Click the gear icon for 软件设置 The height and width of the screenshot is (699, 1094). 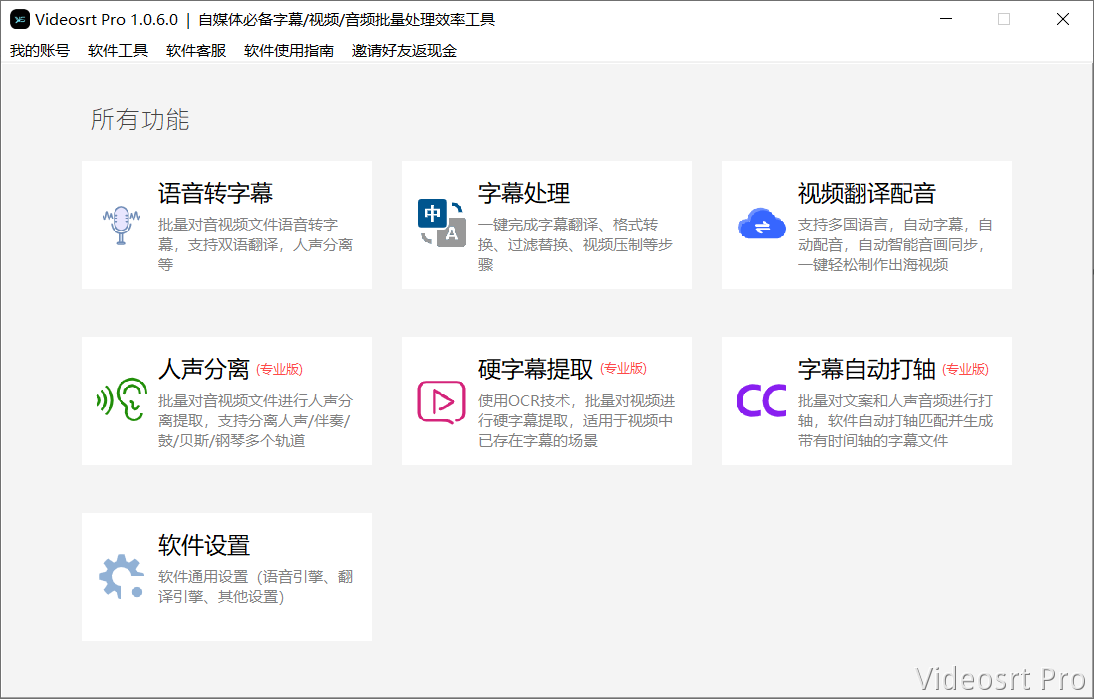[121, 577]
